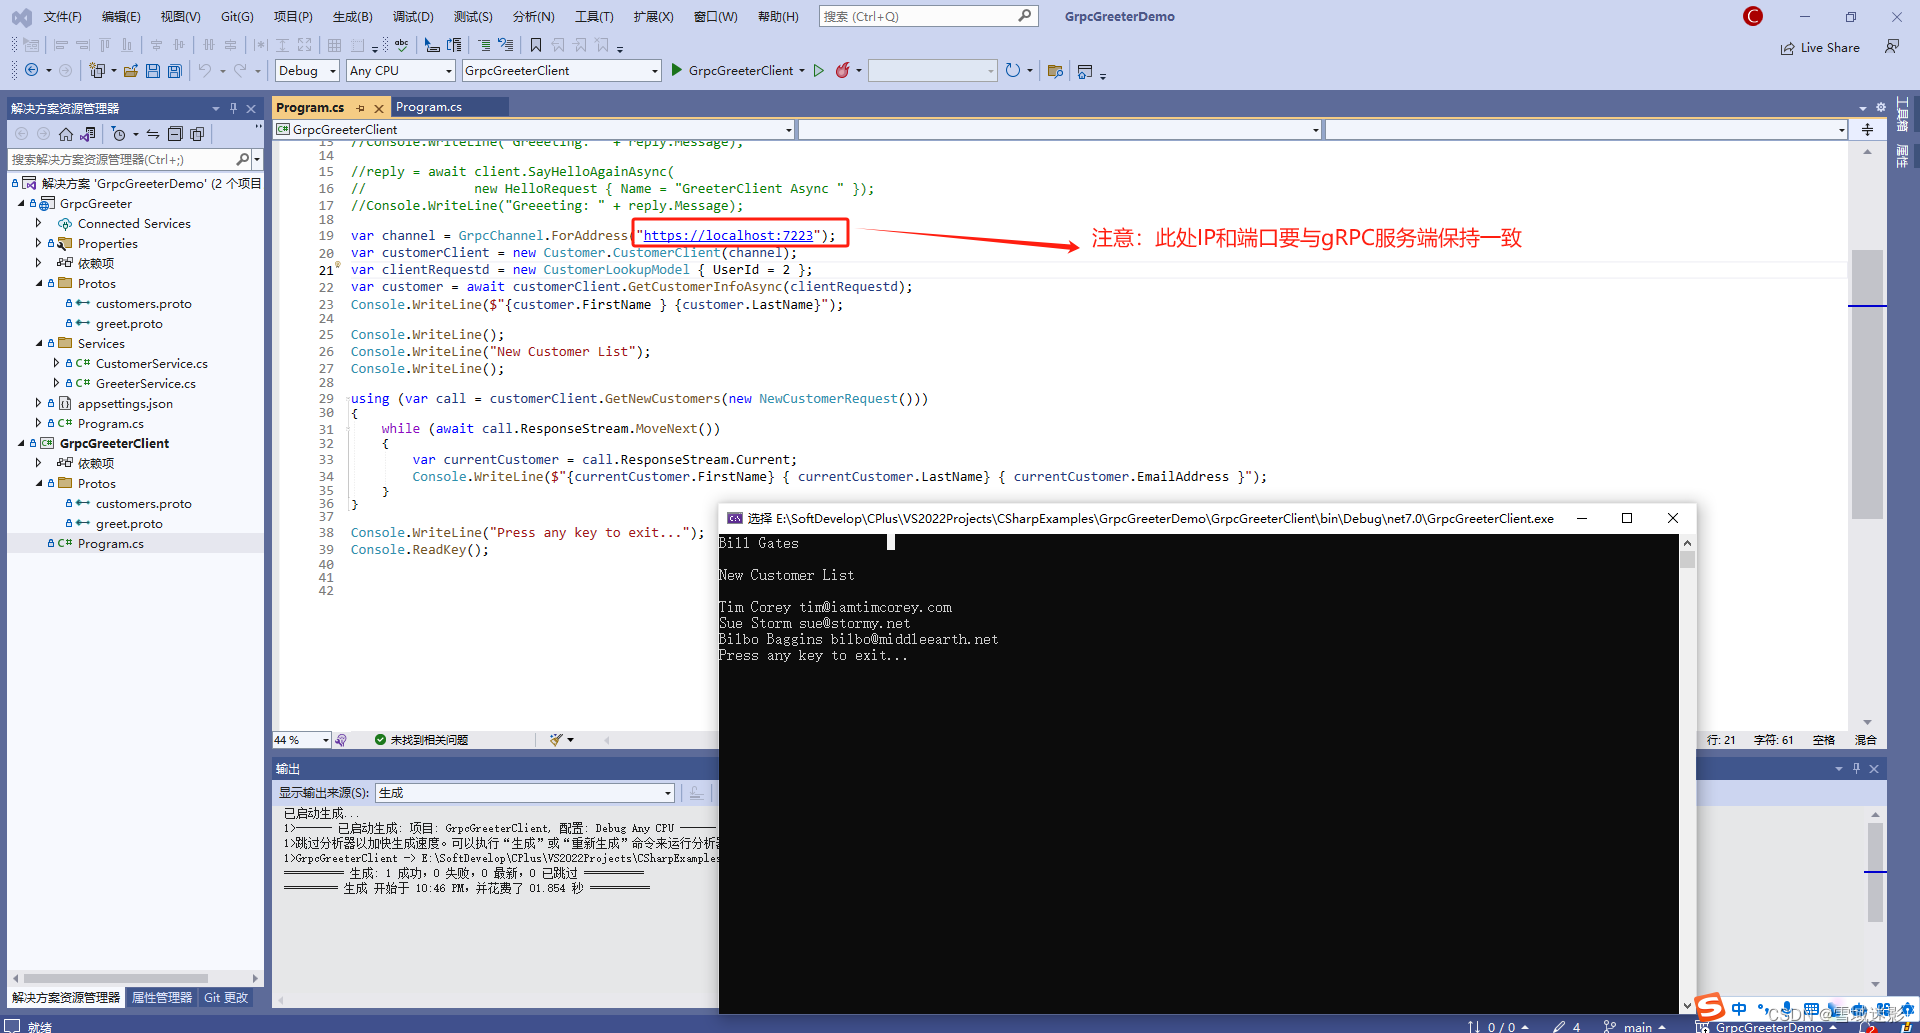Click the magnifier icon in Solution Explorer search
Screen dimensions: 1920x1033
(x=242, y=159)
